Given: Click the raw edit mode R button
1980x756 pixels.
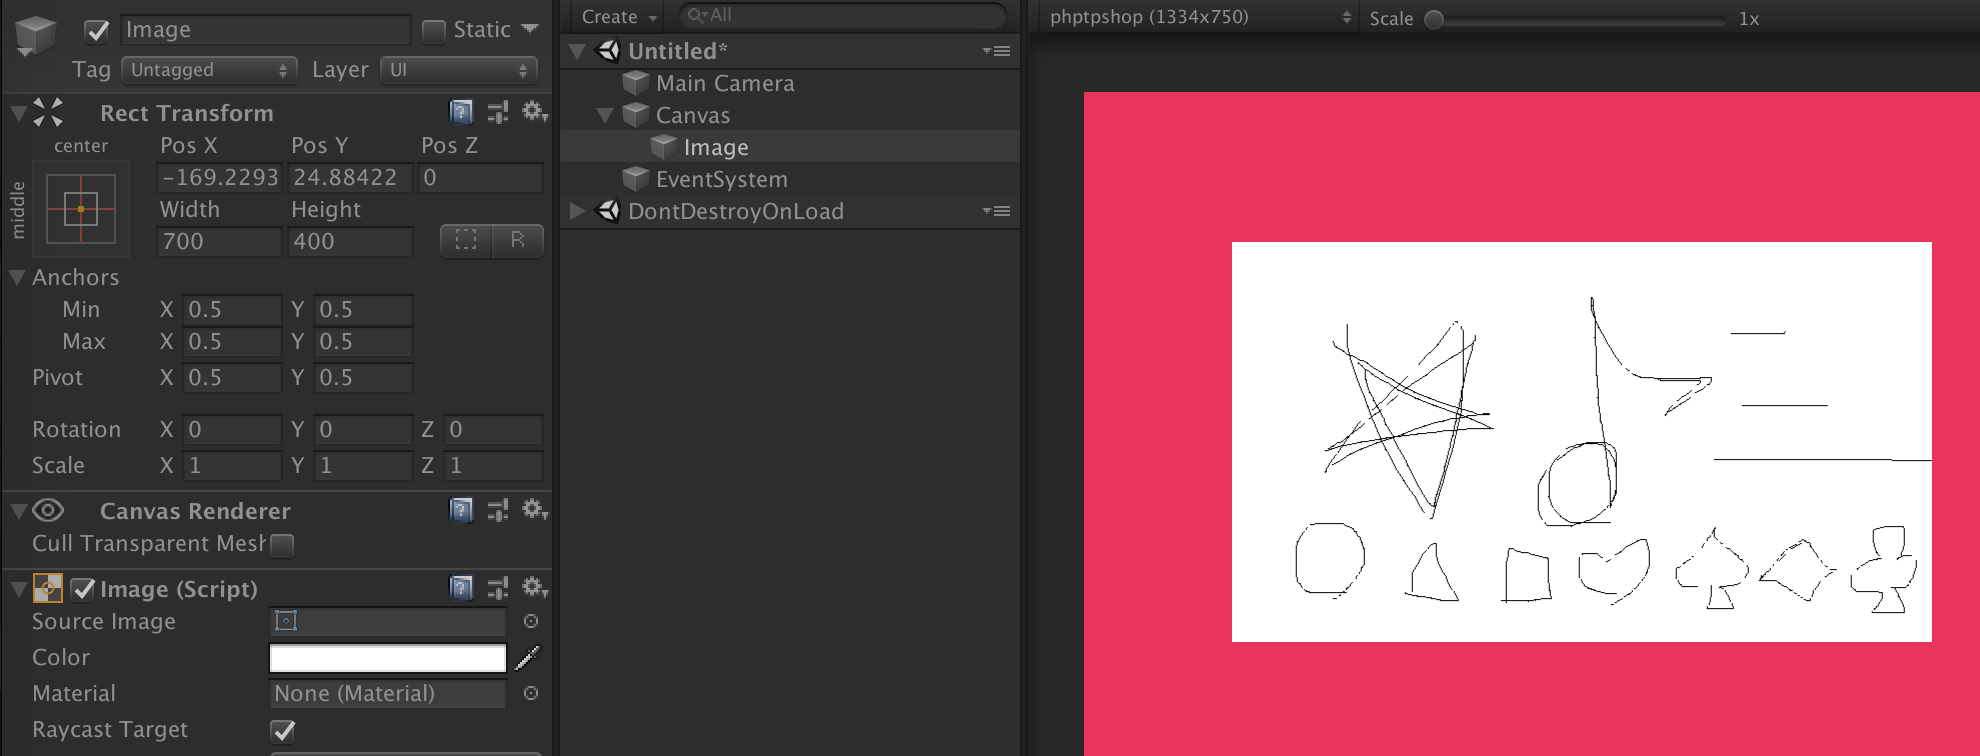Looking at the screenshot, I should click(517, 241).
